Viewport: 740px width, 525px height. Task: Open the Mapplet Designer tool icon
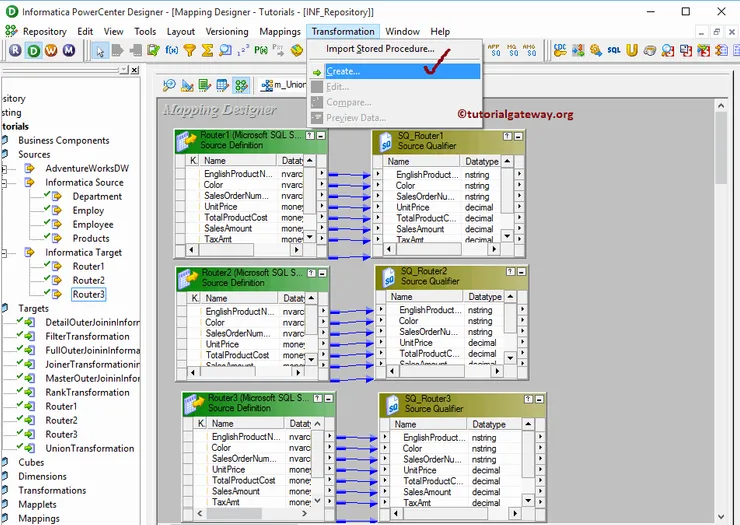tap(222, 85)
